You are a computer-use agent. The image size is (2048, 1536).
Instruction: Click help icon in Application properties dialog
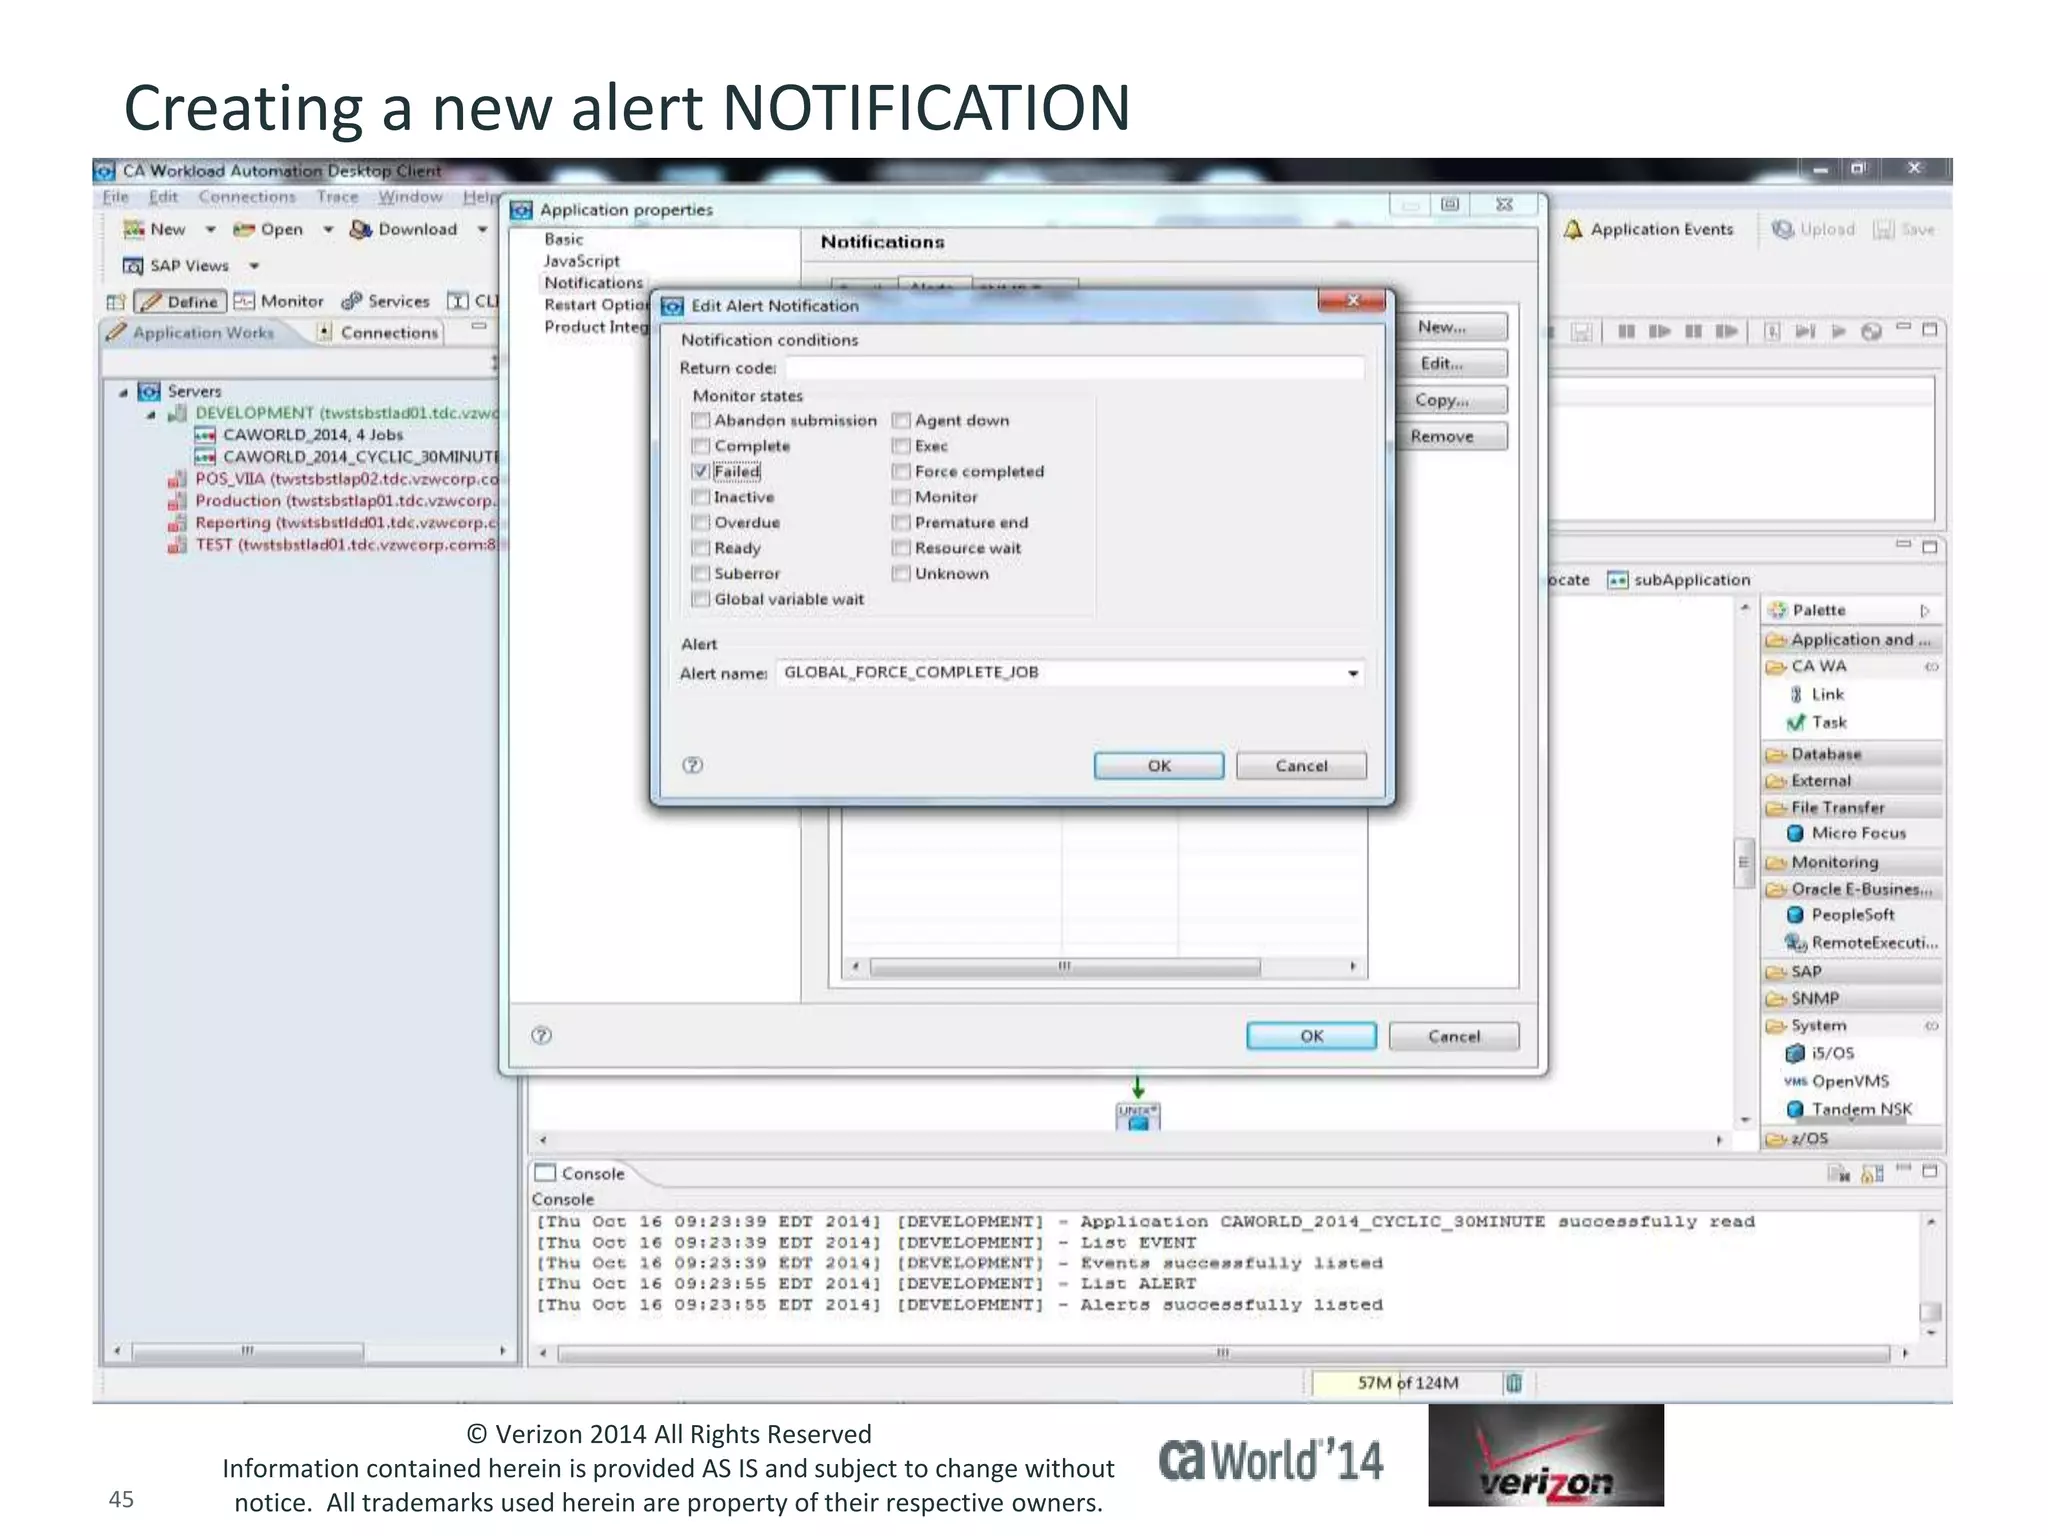point(542,1036)
